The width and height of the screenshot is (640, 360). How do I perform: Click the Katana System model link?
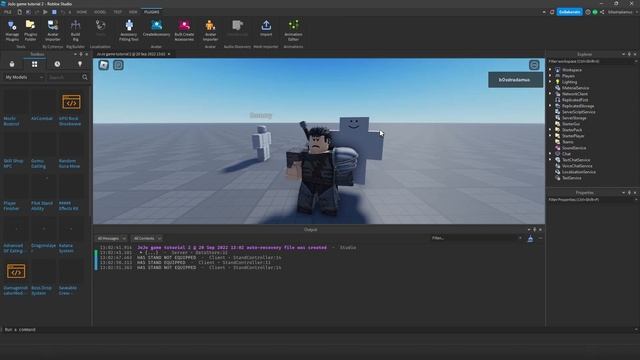tap(66, 248)
